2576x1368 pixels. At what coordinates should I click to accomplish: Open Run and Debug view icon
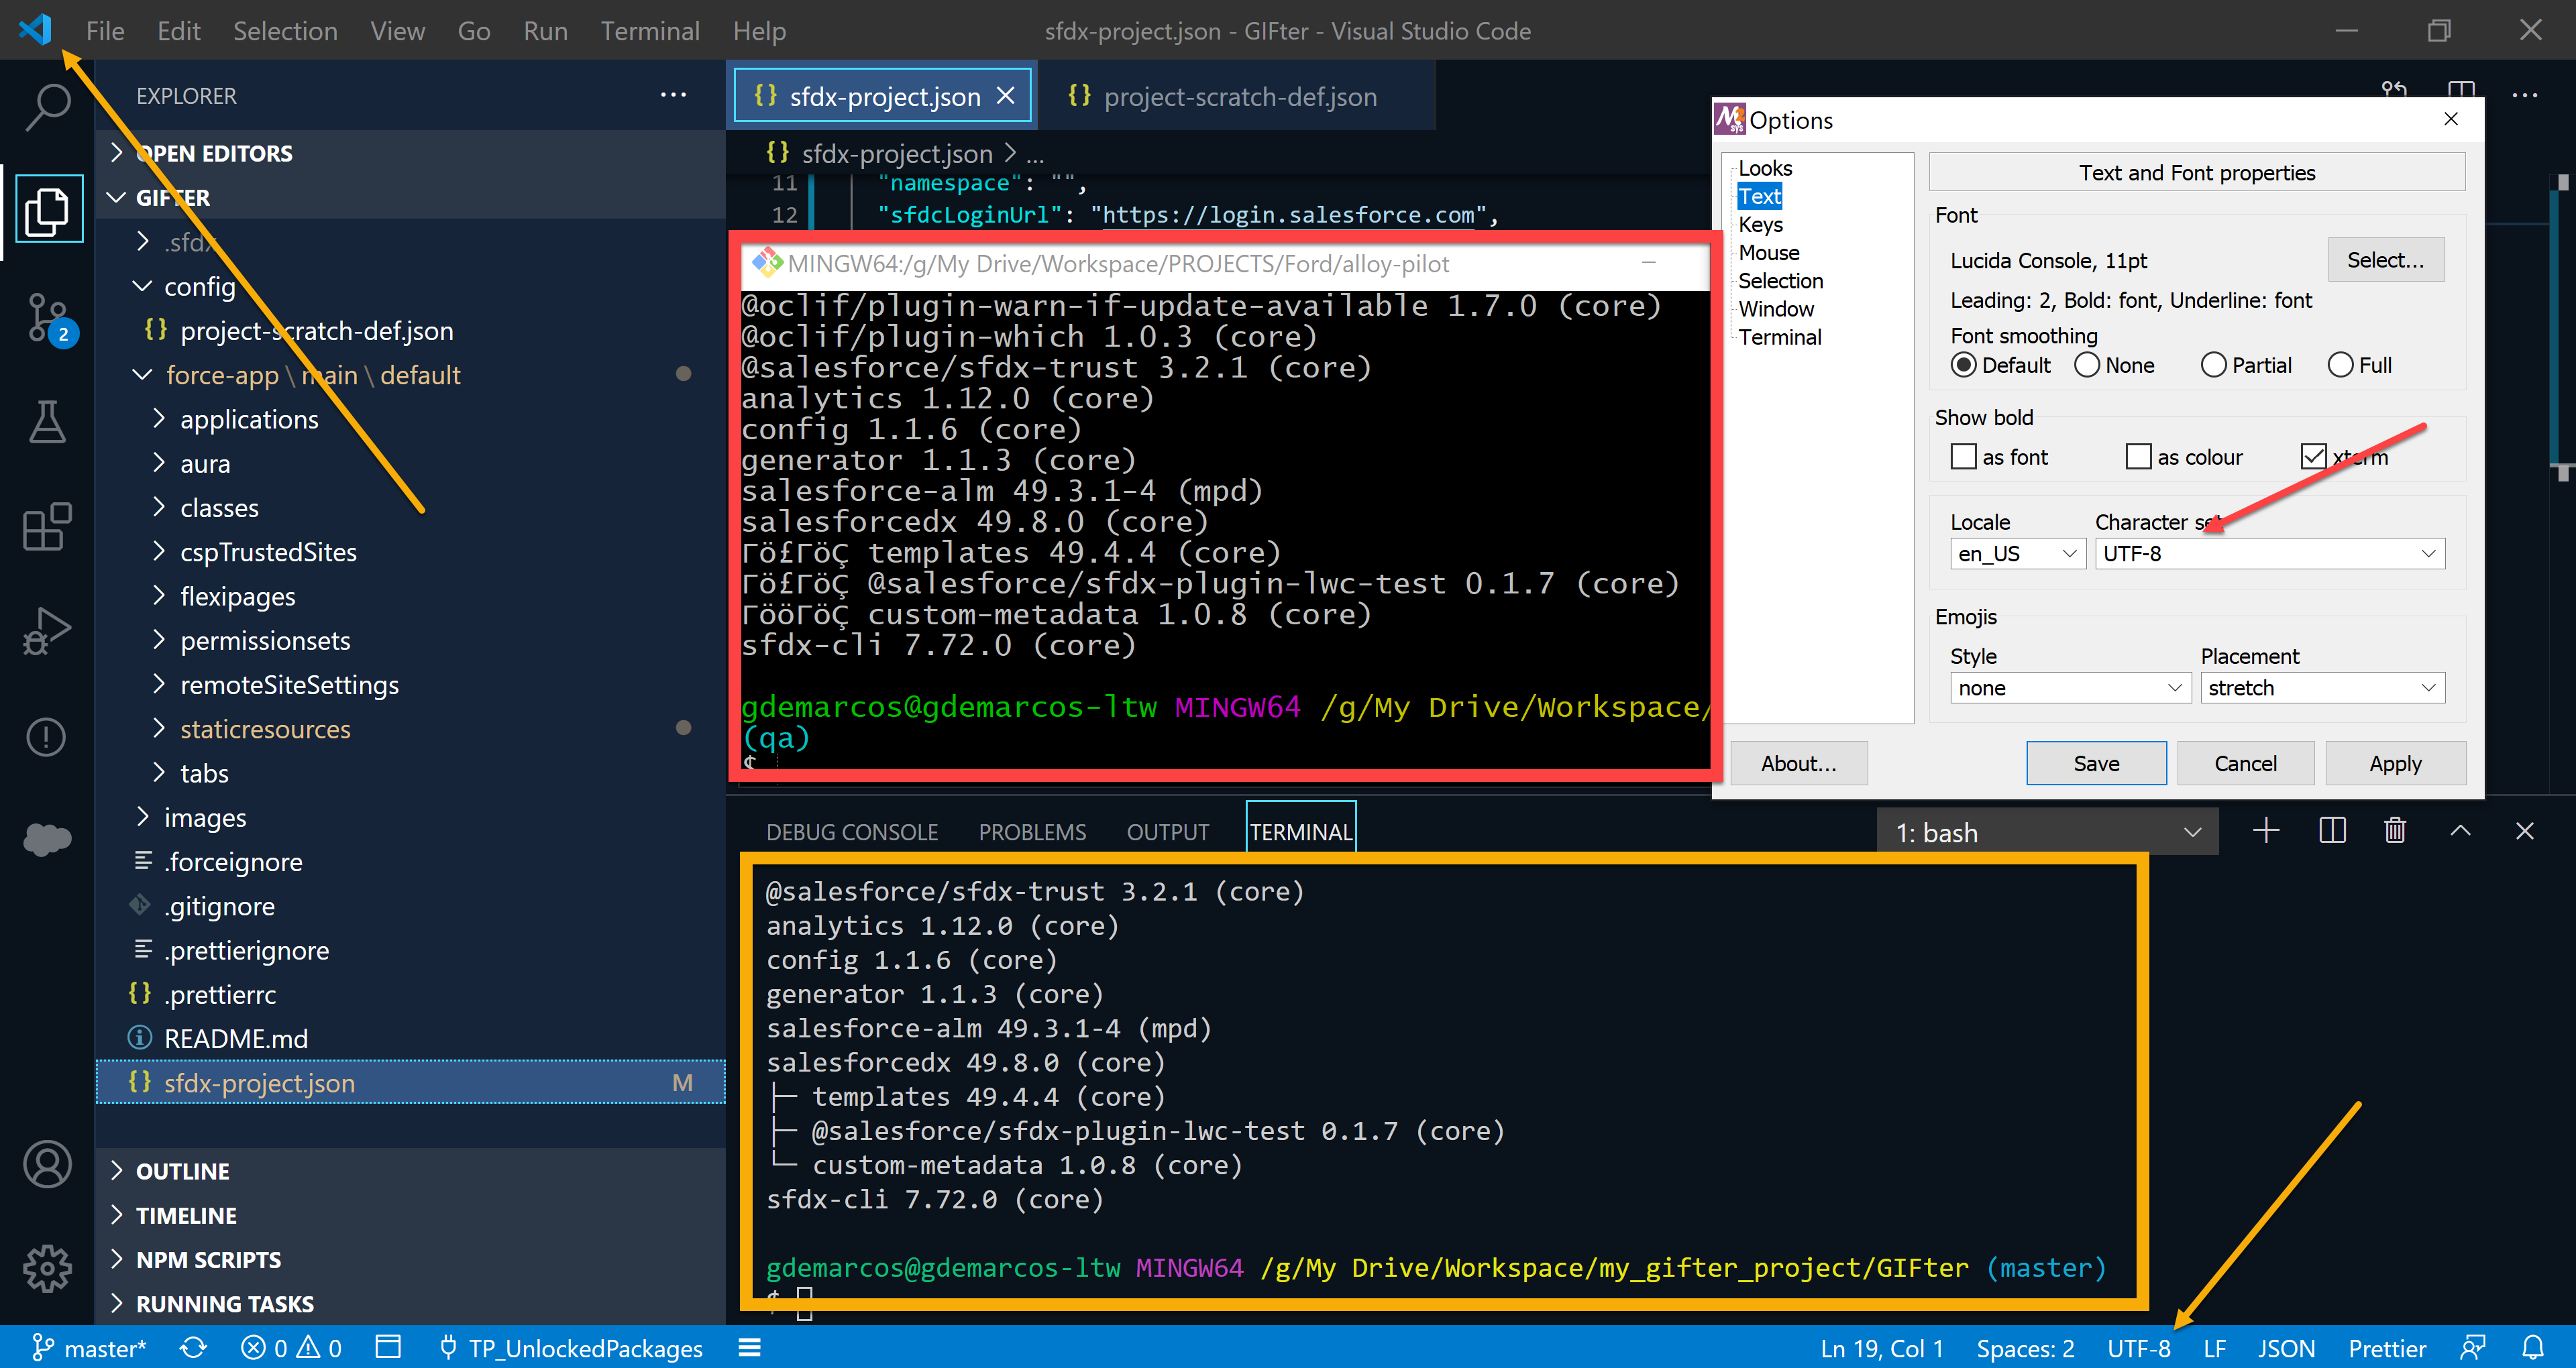(47, 631)
